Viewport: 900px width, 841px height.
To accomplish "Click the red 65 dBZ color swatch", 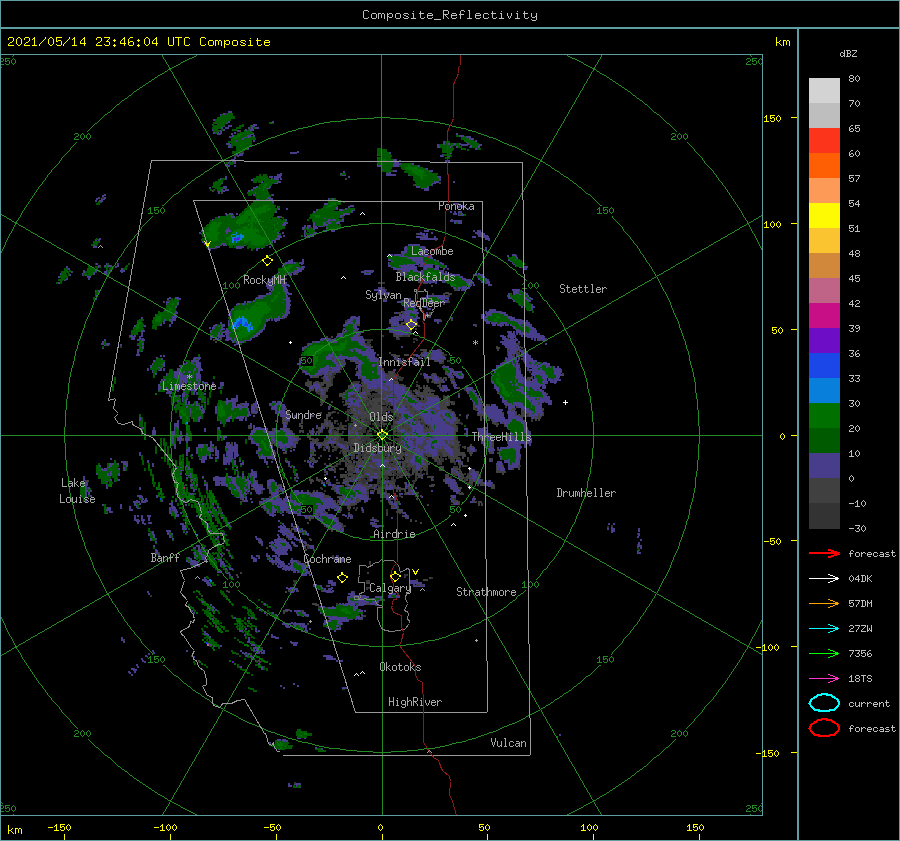I will pyautogui.click(x=824, y=140).
